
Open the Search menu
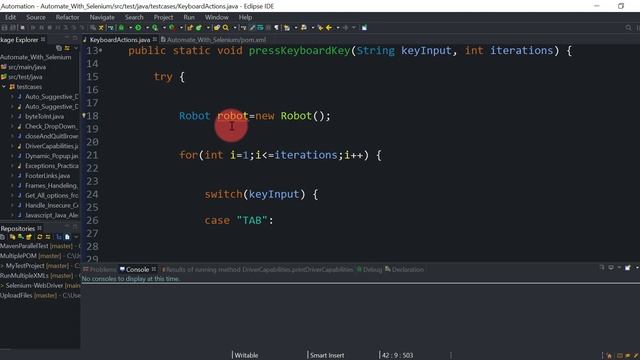click(134, 17)
